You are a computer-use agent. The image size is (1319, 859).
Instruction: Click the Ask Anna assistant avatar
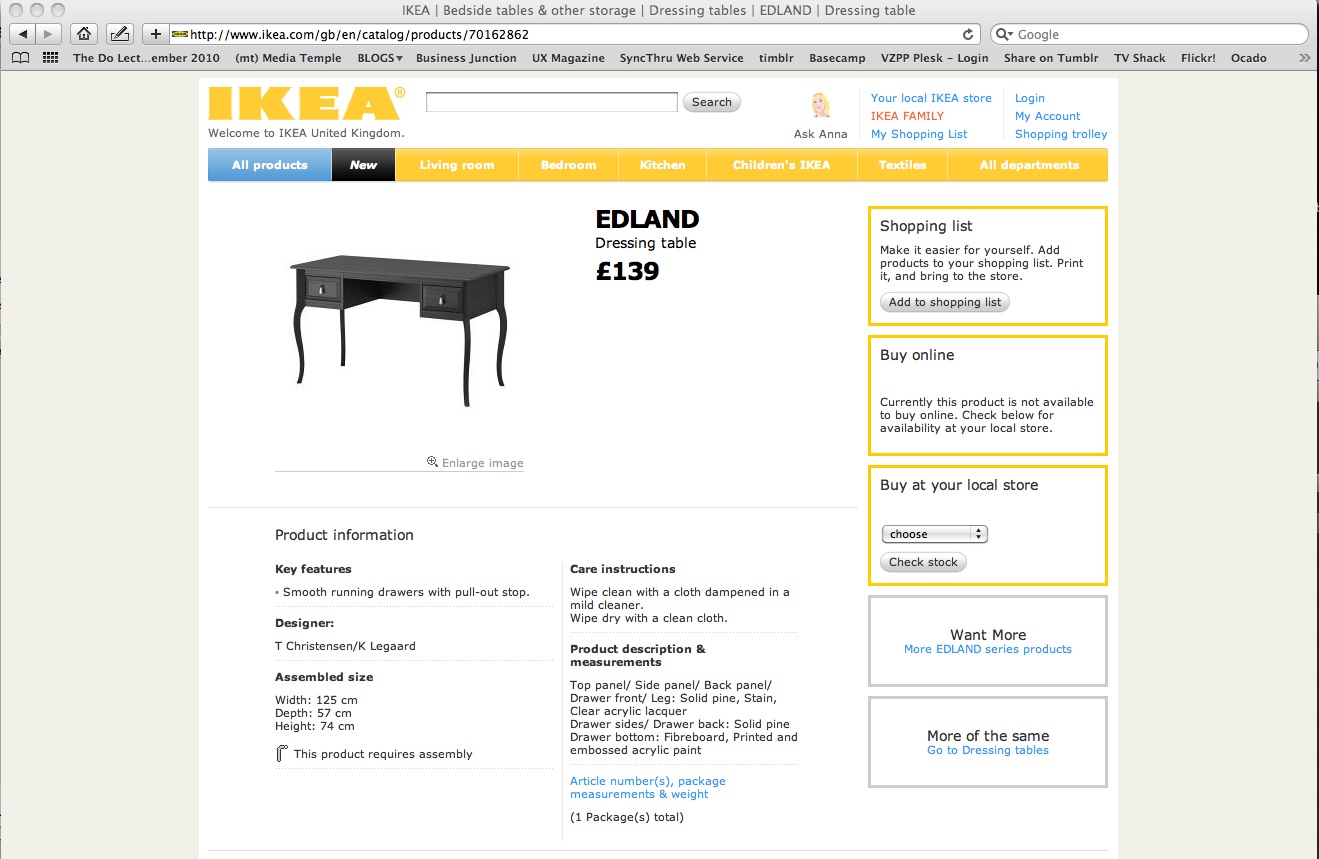click(x=821, y=107)
